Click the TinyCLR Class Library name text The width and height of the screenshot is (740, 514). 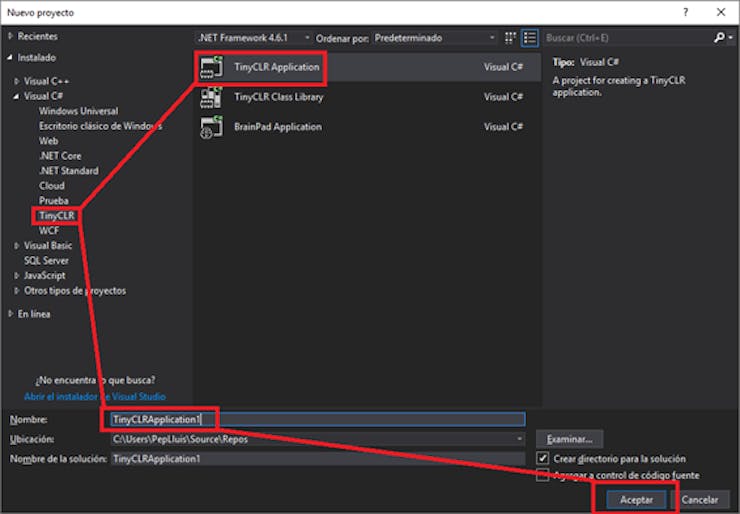pyautogui.click(x=279, y=97)
